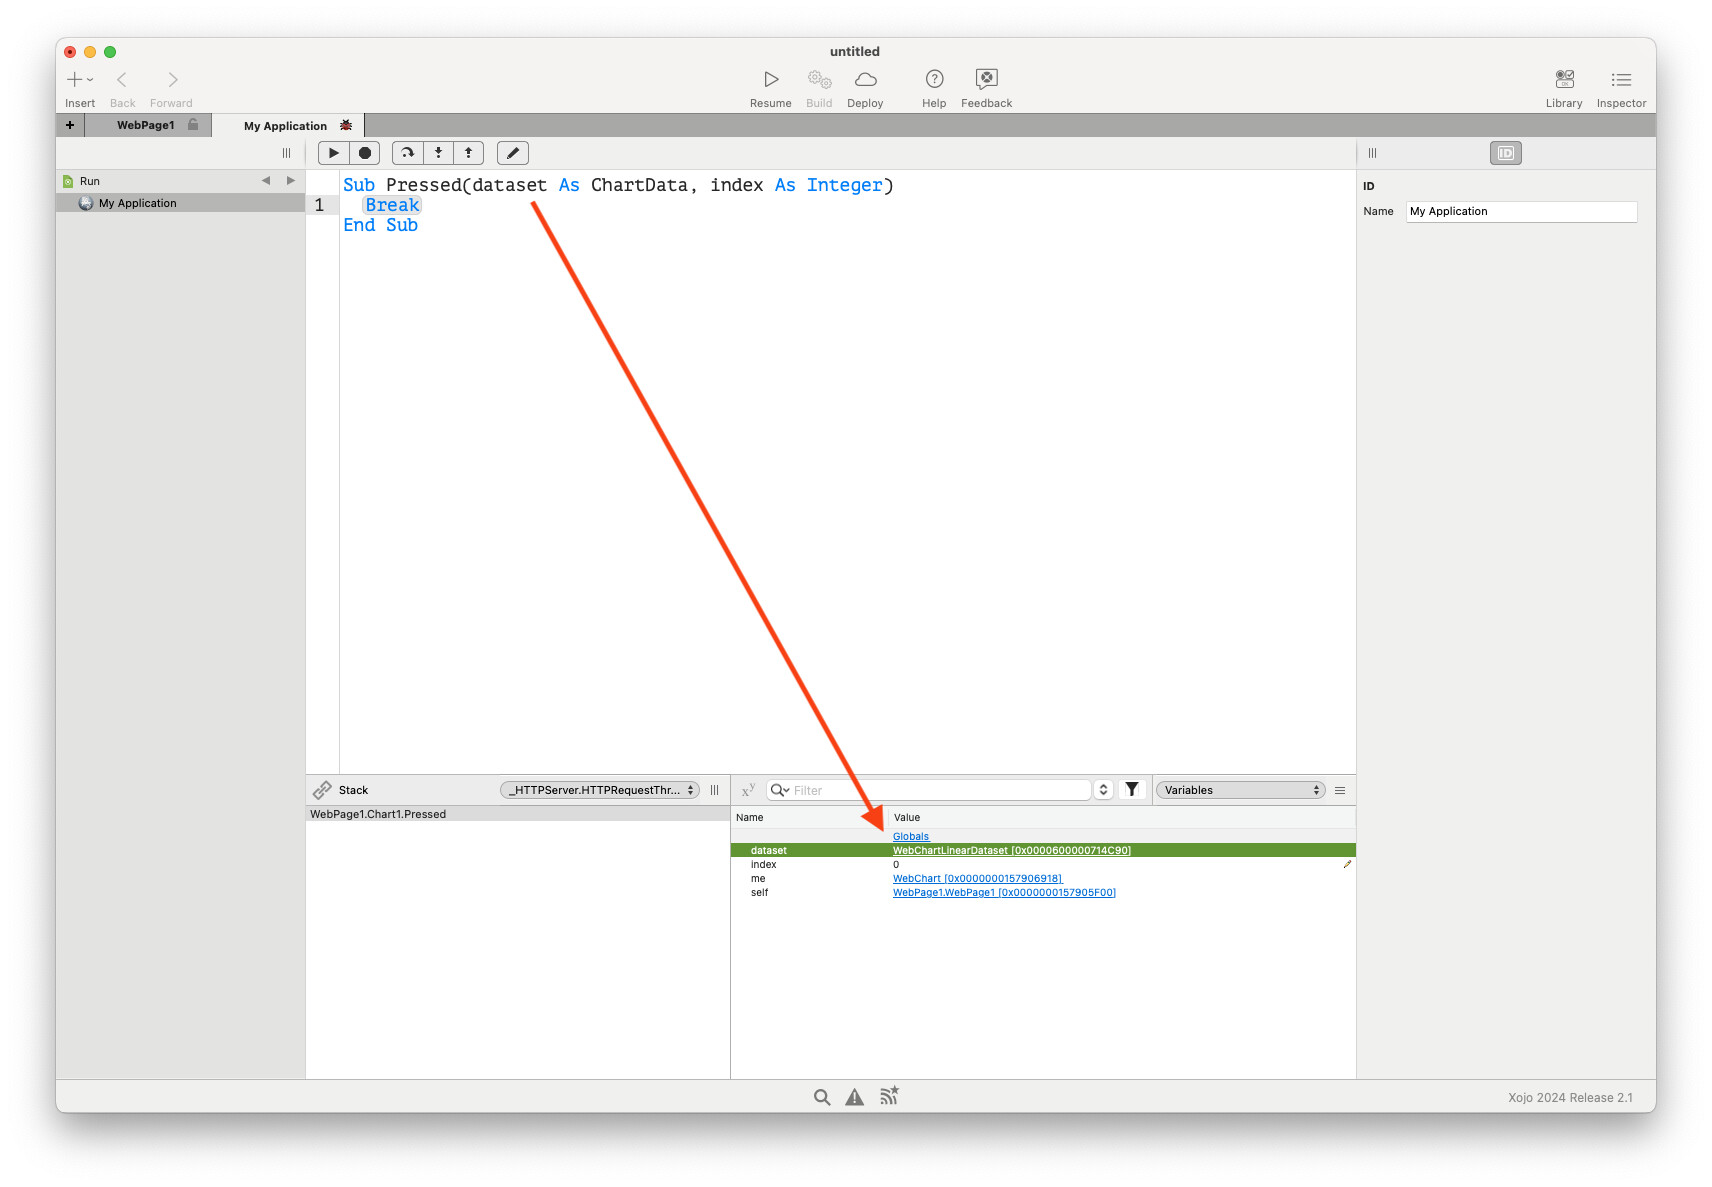This screenshot has height=1187, width=1712.
Task: Click the debugger Stop button
Action: pos(365,153)
